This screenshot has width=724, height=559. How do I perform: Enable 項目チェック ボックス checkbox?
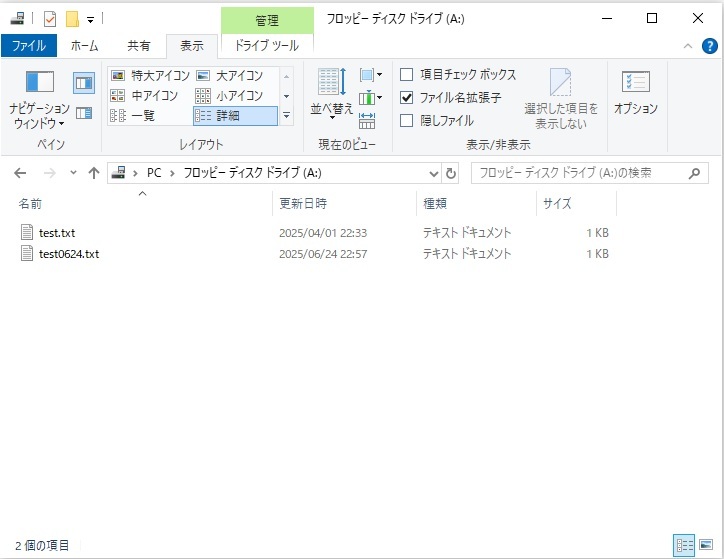(406, 74)
